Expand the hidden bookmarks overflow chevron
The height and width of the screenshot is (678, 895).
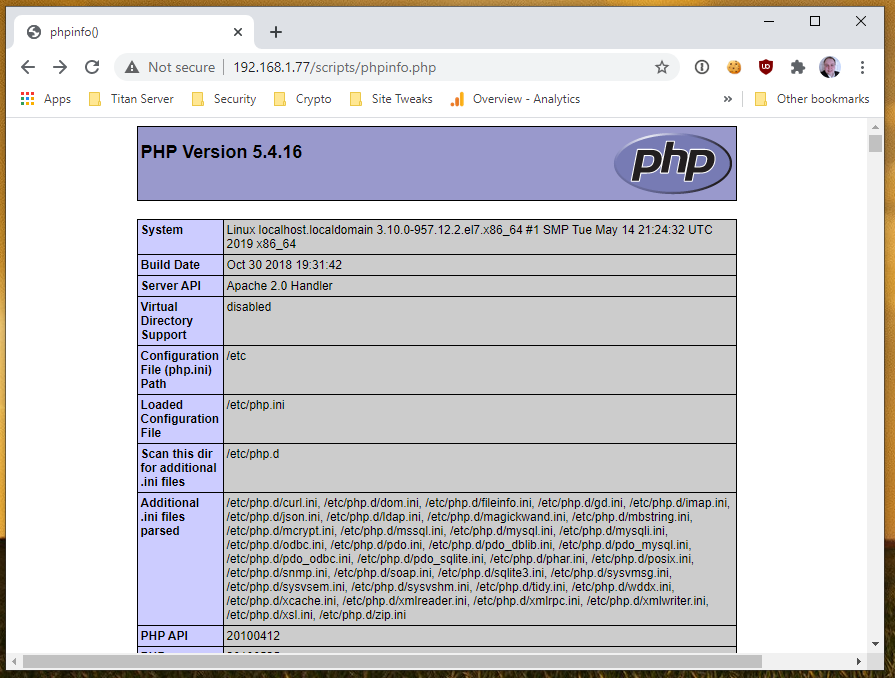coord(727,99)
